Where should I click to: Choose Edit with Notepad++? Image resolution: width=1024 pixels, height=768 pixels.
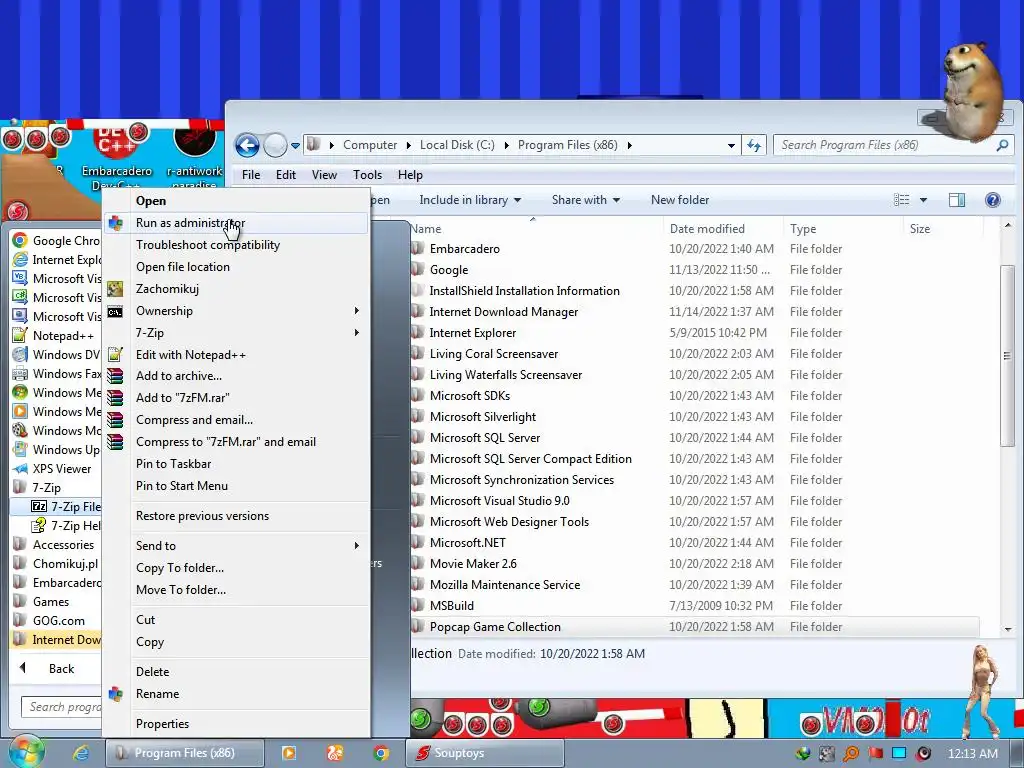coord(191,355)
